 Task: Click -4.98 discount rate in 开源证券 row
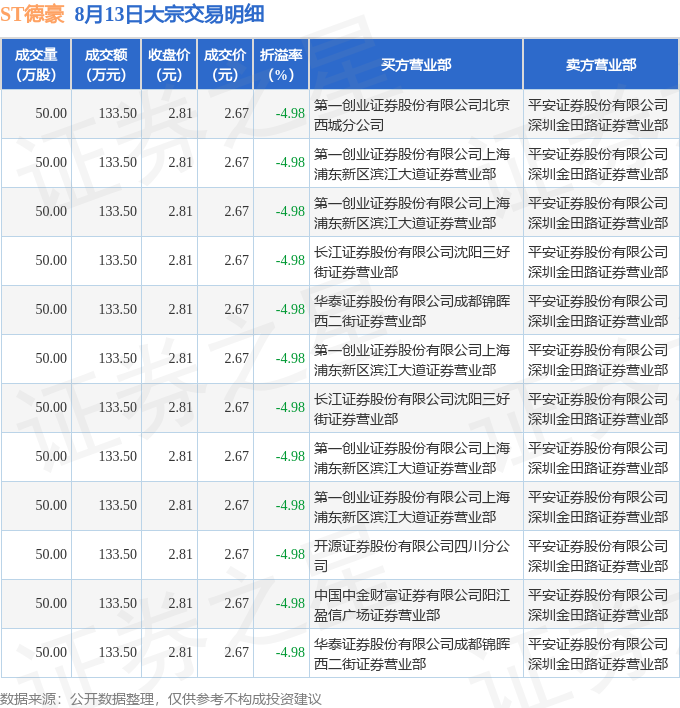290,554
